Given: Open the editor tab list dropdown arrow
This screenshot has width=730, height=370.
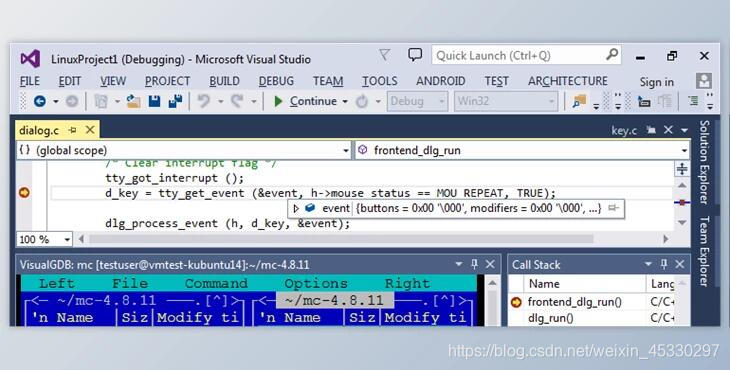Looking at the screenshot, I should point(684,130).
